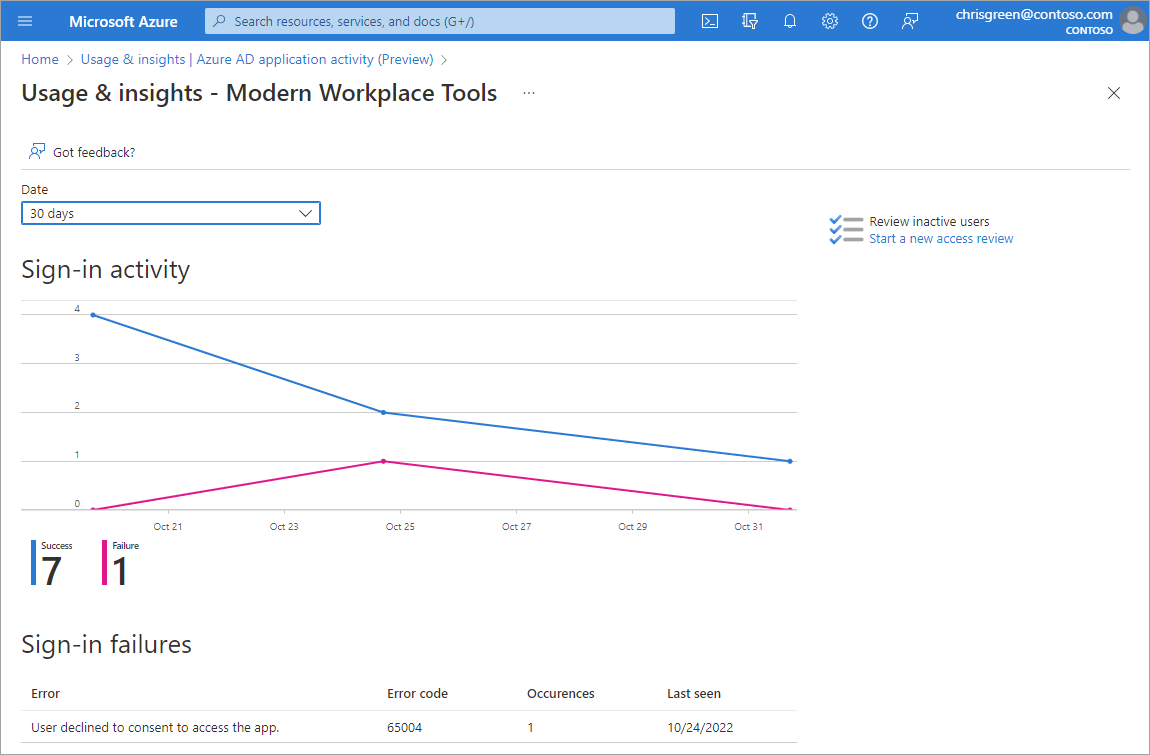
Task: Click the pink Failure legend swatch
Action: coord(104,563)
